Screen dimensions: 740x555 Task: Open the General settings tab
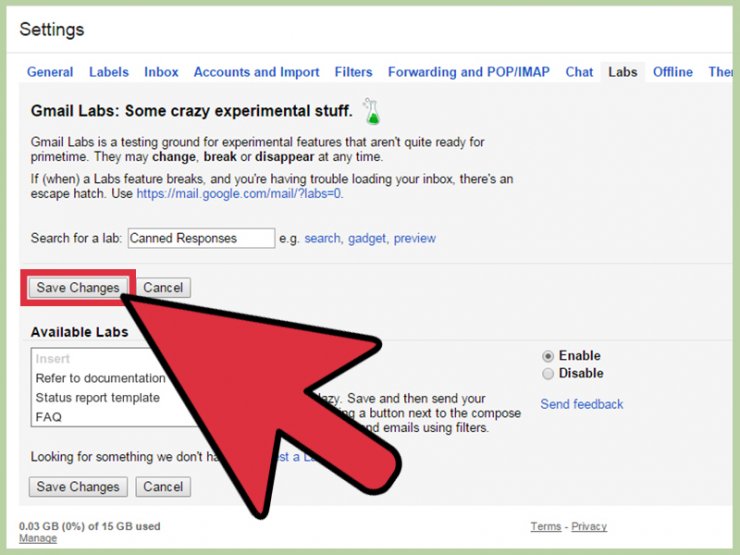[50, 72]
